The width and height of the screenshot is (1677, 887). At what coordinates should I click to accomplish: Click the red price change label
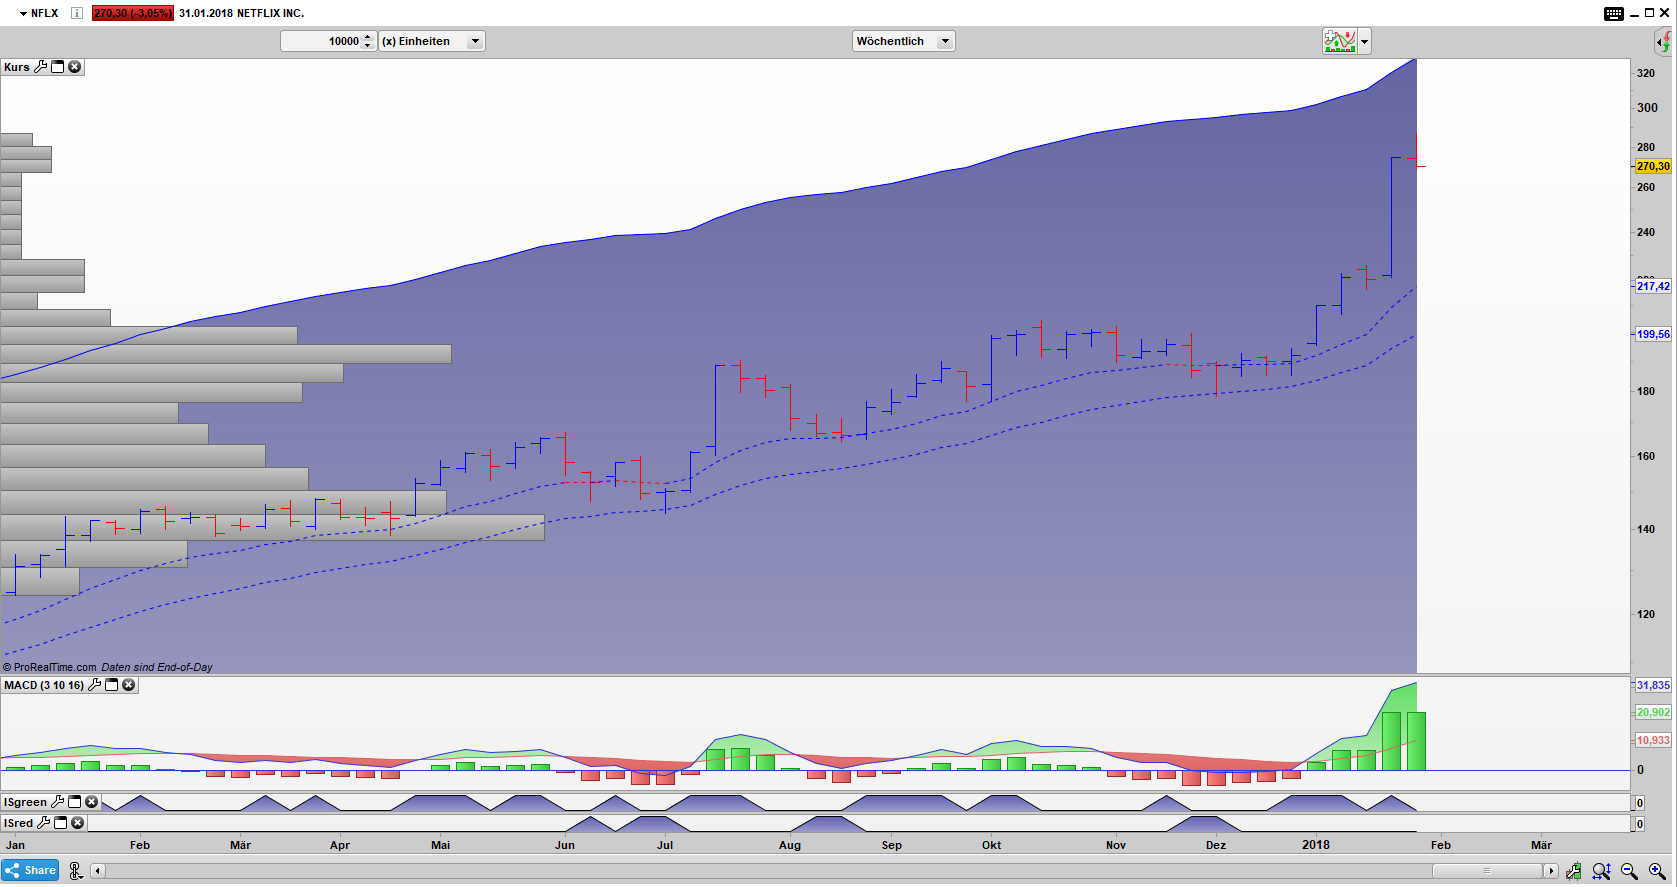[x=132, y=13]
